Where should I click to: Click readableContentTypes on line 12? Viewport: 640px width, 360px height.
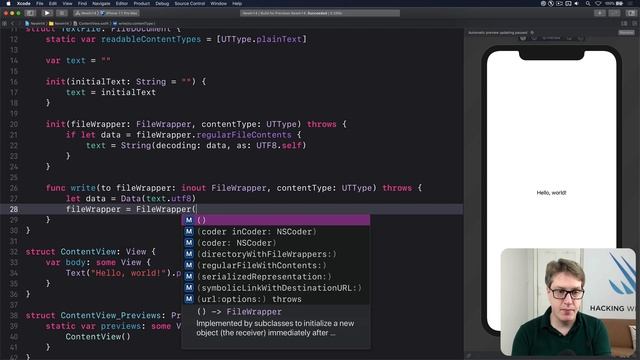pyautogui.click(x=151, y=40)
